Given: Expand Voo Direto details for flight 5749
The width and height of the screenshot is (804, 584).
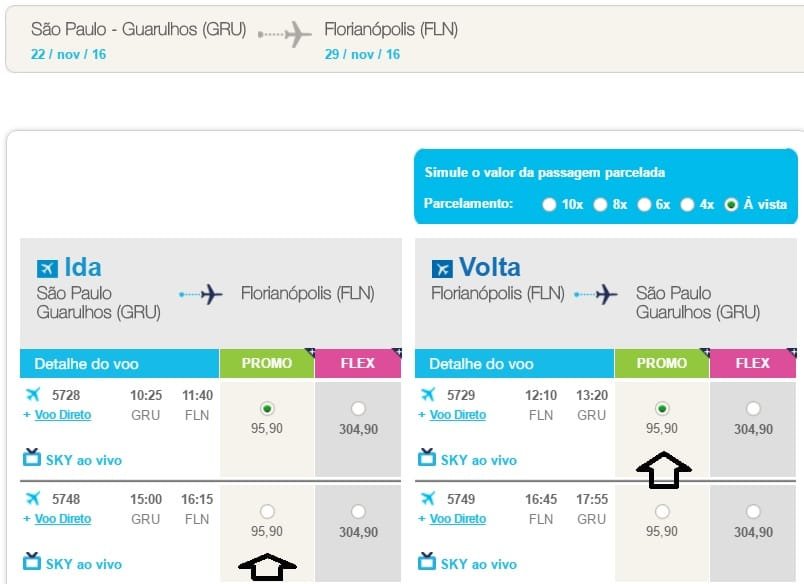Looking at the screenshot, I should pos(457,519).
